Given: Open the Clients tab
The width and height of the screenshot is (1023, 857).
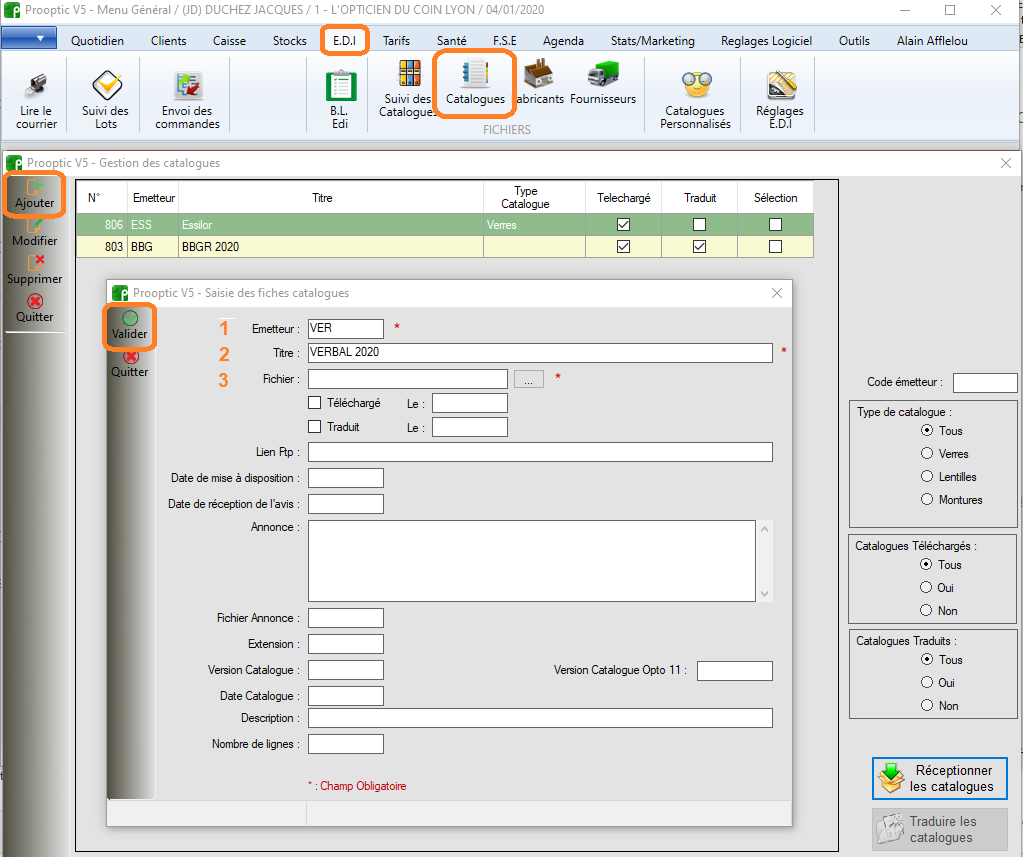Looking at the screenshot, I should [168, 40].
